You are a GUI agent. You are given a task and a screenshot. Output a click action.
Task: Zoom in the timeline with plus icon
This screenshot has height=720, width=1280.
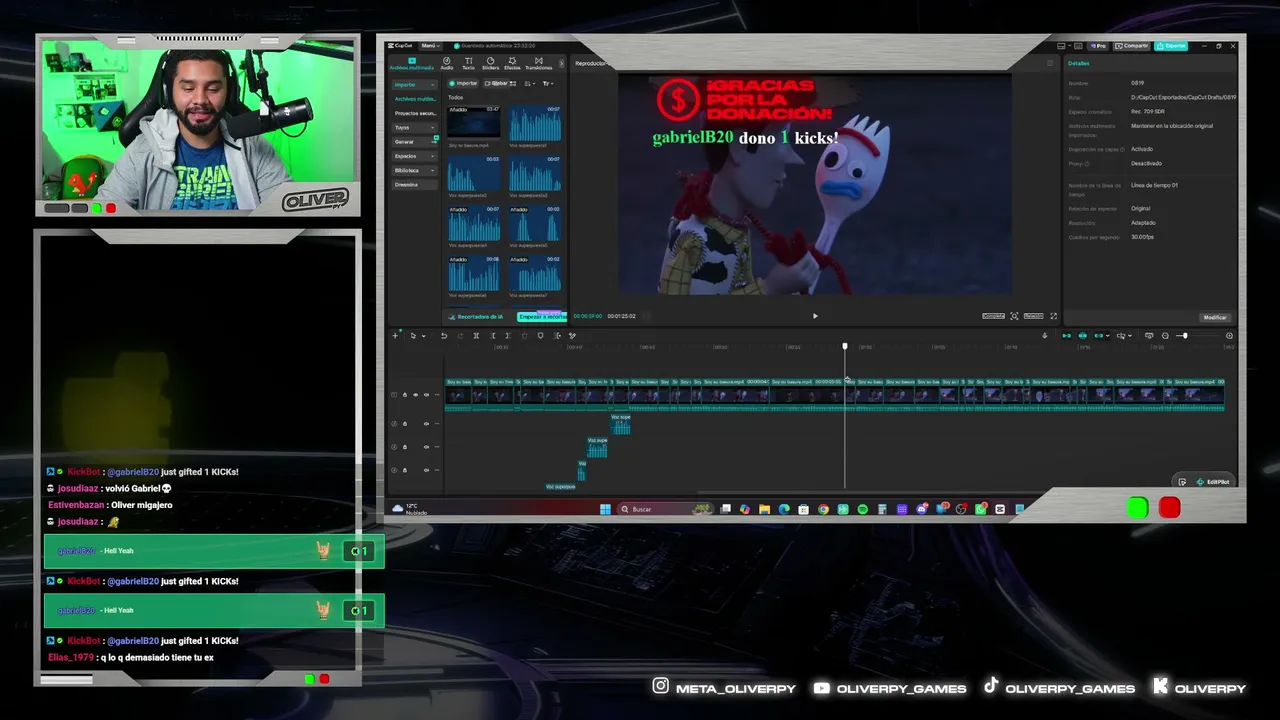coord(1229,336)
